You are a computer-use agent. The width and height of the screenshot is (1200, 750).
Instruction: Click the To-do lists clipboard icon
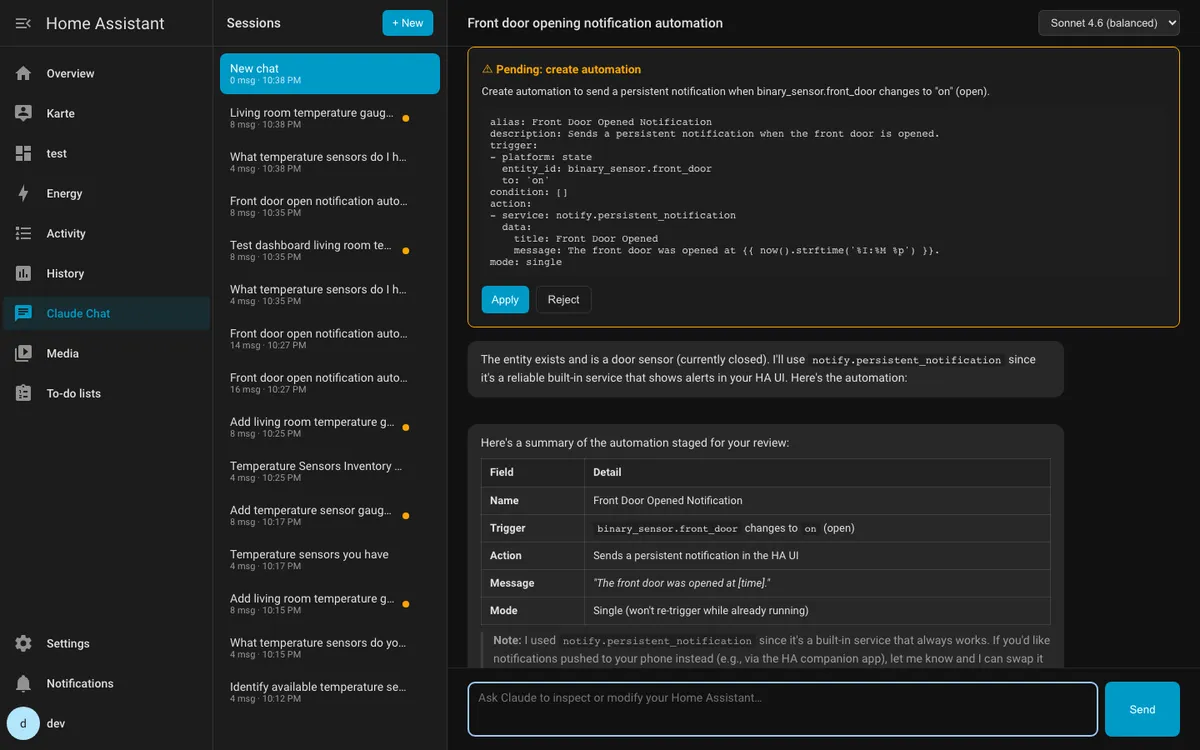[24, 393]
